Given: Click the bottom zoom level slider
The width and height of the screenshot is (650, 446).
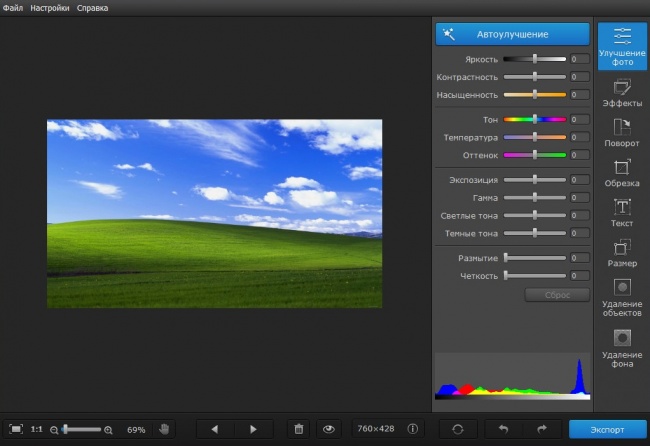Looking at the screenshot, I should (x=81, y=429).
